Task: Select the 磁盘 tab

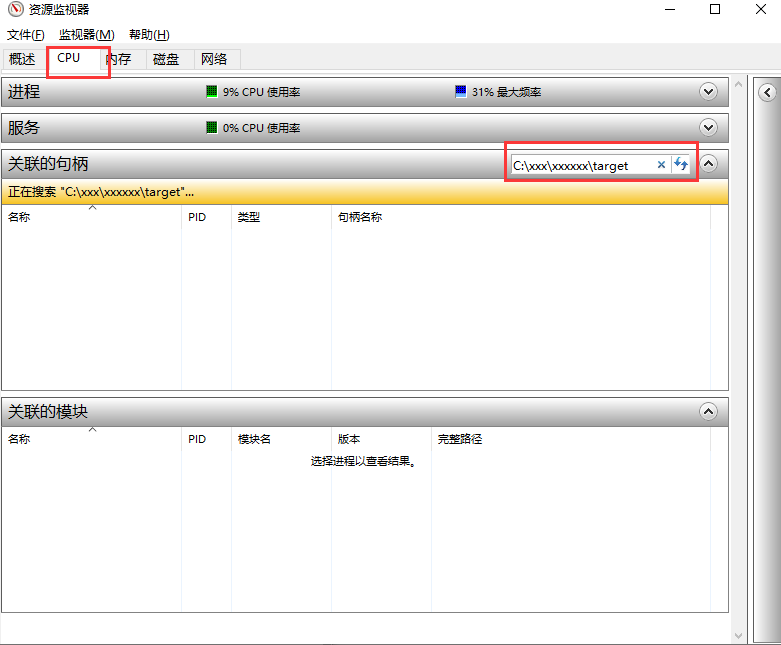Action: (x=166, y=59)
